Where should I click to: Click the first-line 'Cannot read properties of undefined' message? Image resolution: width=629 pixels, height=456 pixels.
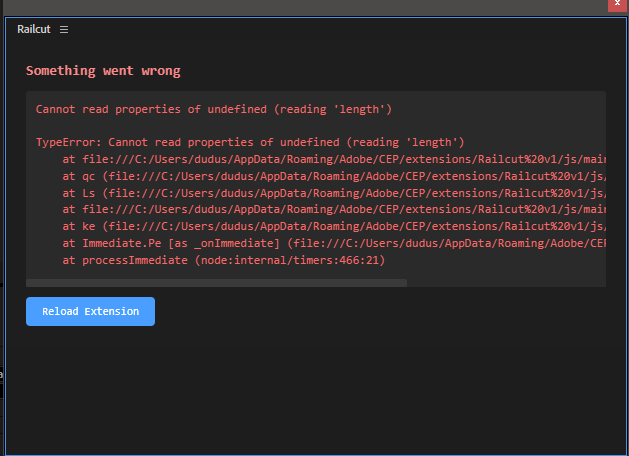(213, 109)
